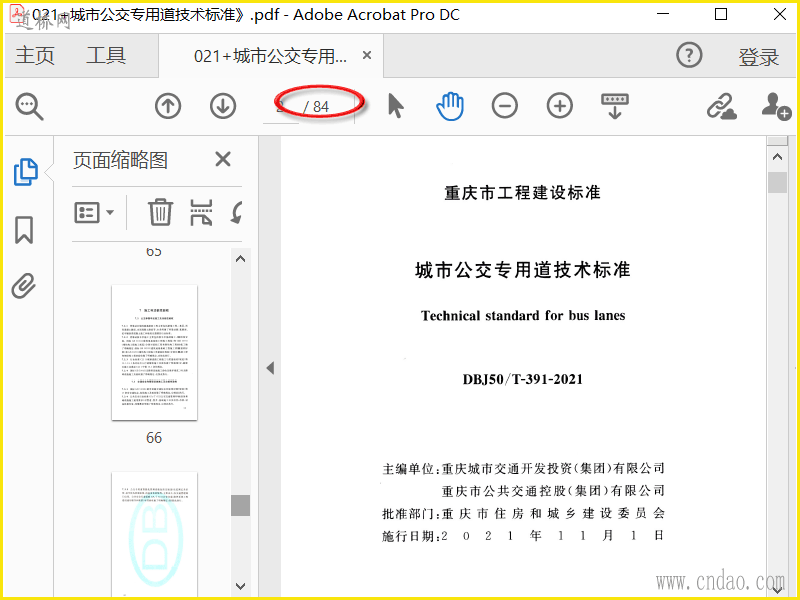Click the title 城市公交专用道技术标准
The width and height of the screenshot is (800, 600).
(522, 269)
